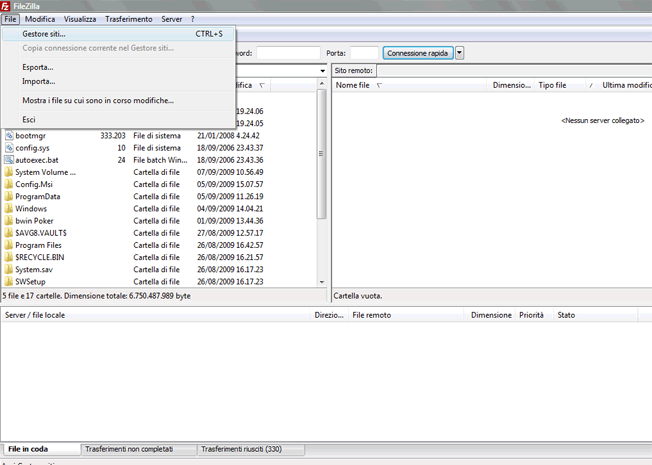
Task: Select SWSetup folder icon
Action: [9, 282]
